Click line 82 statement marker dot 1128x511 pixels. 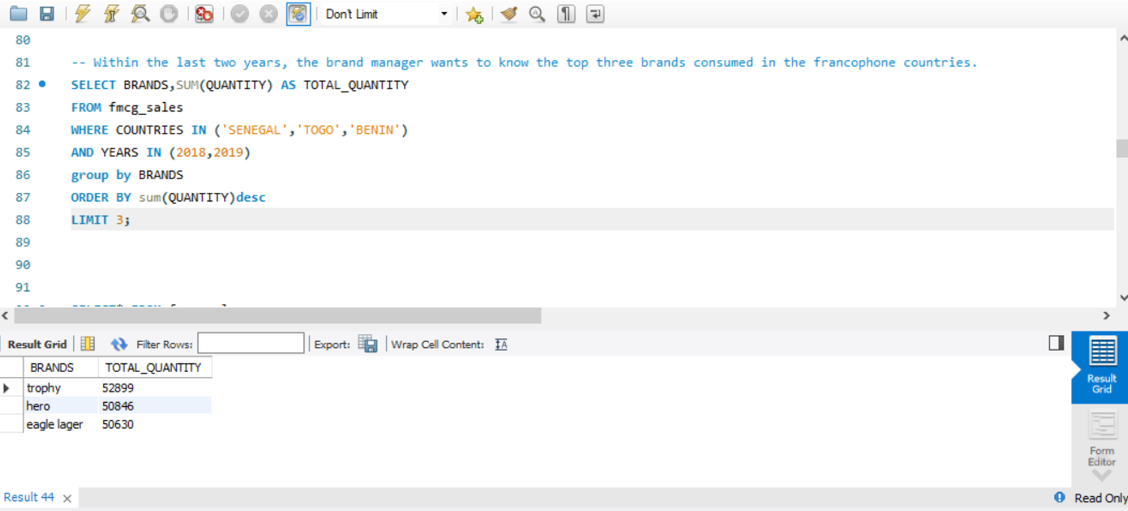coord(42,84)
